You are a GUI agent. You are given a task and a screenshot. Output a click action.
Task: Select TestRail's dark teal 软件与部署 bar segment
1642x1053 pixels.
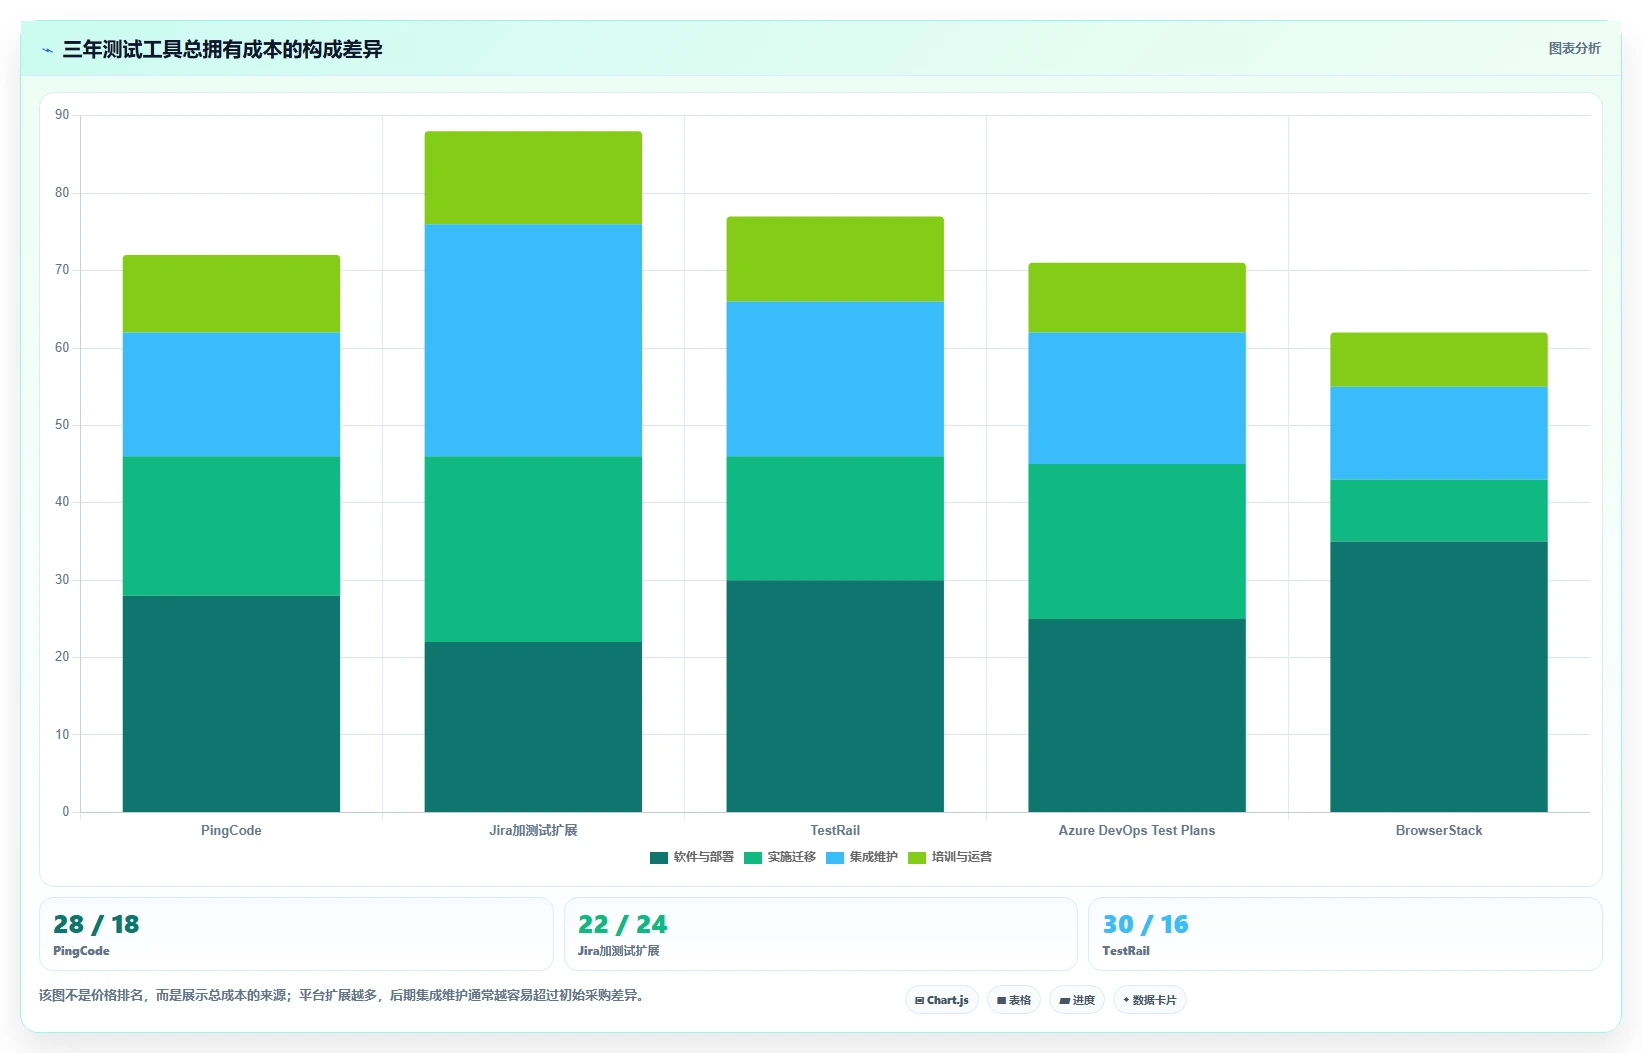pos(835,696)
